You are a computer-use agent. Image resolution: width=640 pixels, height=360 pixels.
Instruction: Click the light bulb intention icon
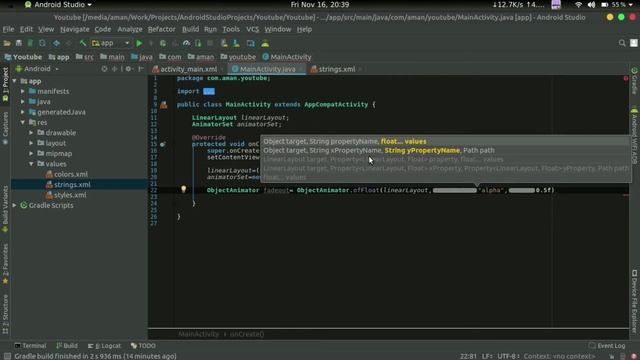184,189
